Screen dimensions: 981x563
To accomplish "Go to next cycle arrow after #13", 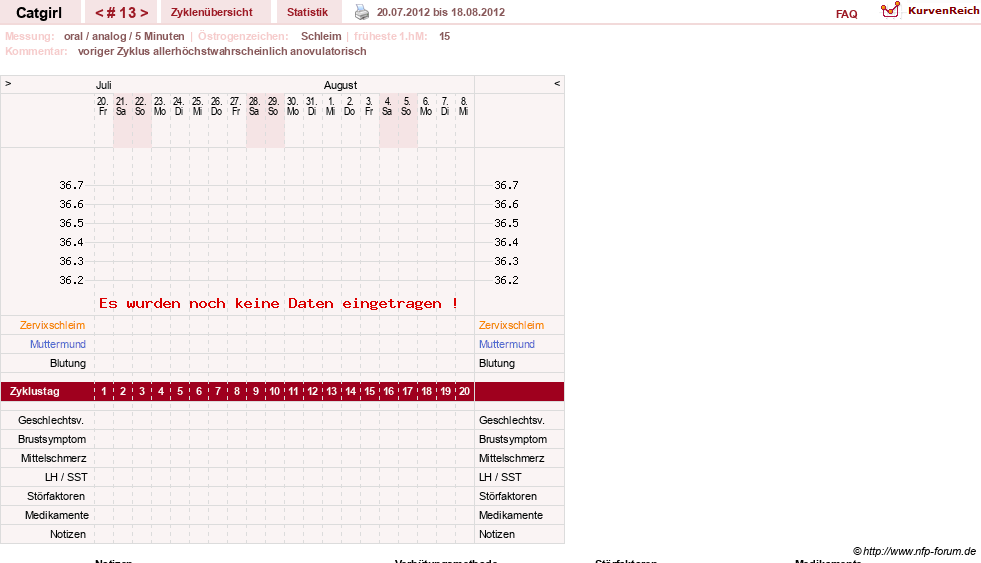I will [145, 13].
